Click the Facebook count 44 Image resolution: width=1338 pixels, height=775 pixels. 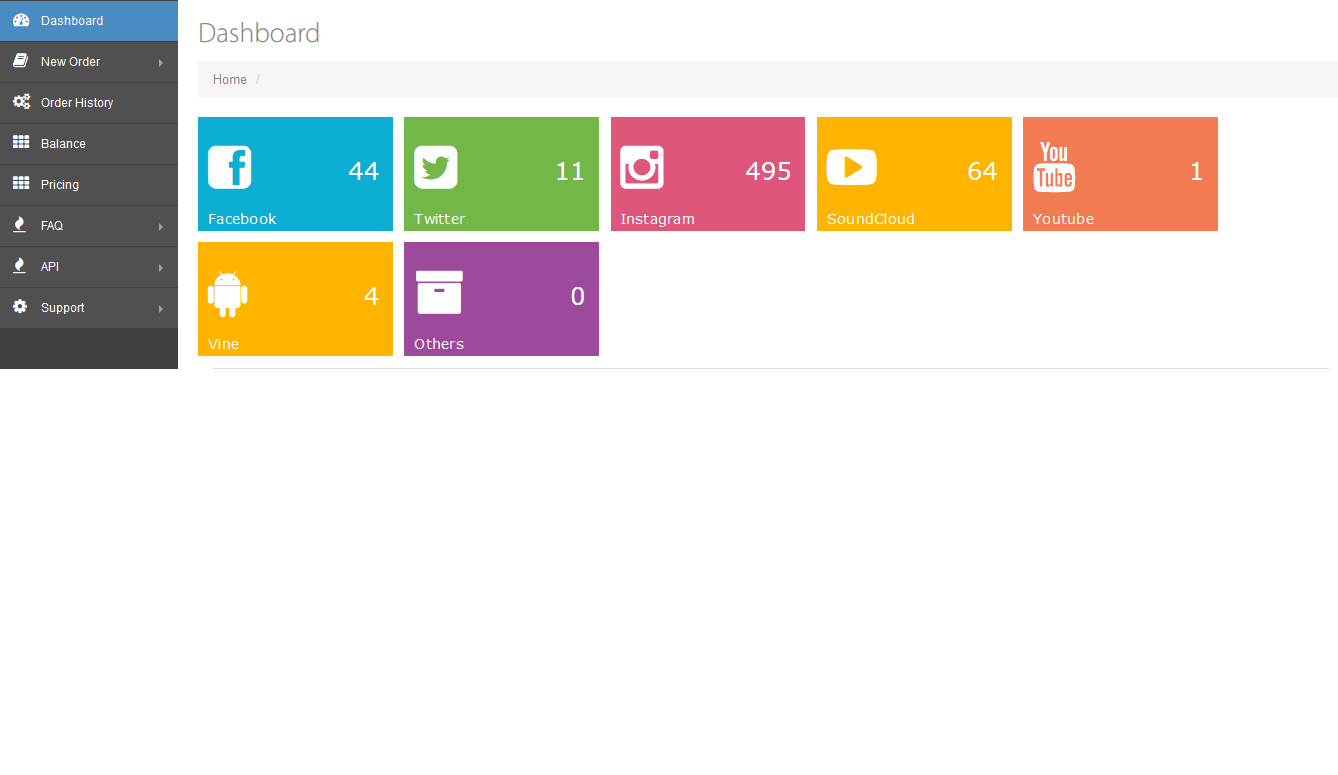(x=364, y=172)
